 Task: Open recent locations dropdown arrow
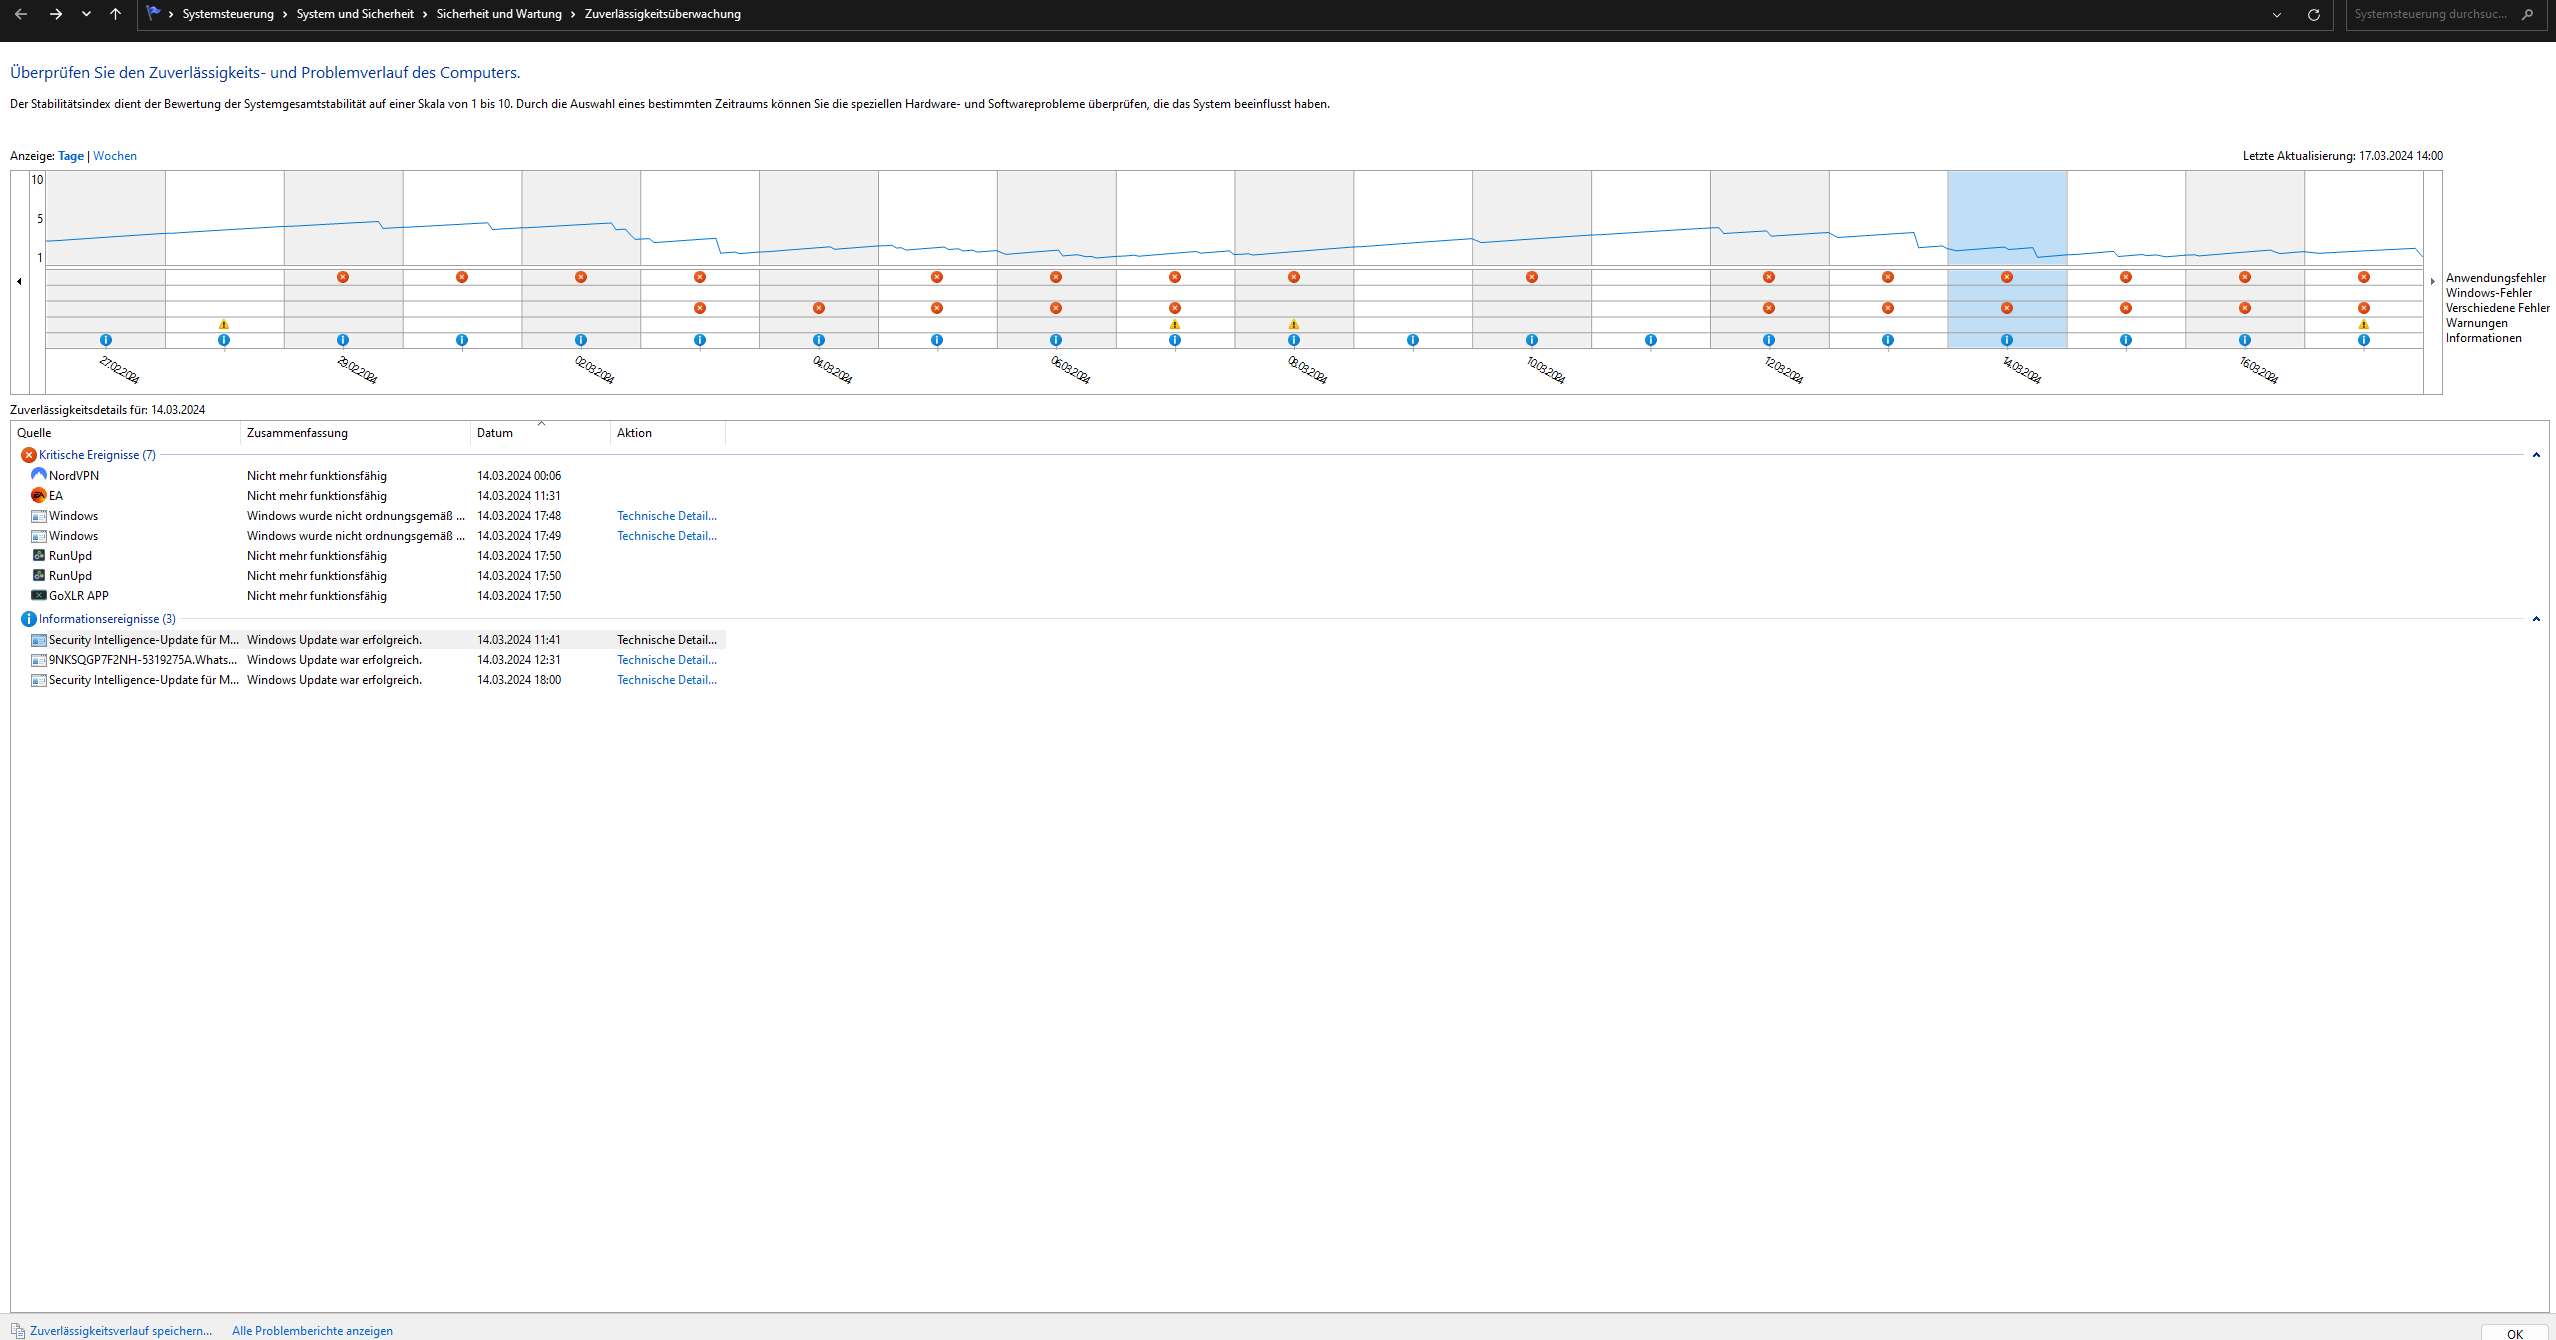point(86,14)
